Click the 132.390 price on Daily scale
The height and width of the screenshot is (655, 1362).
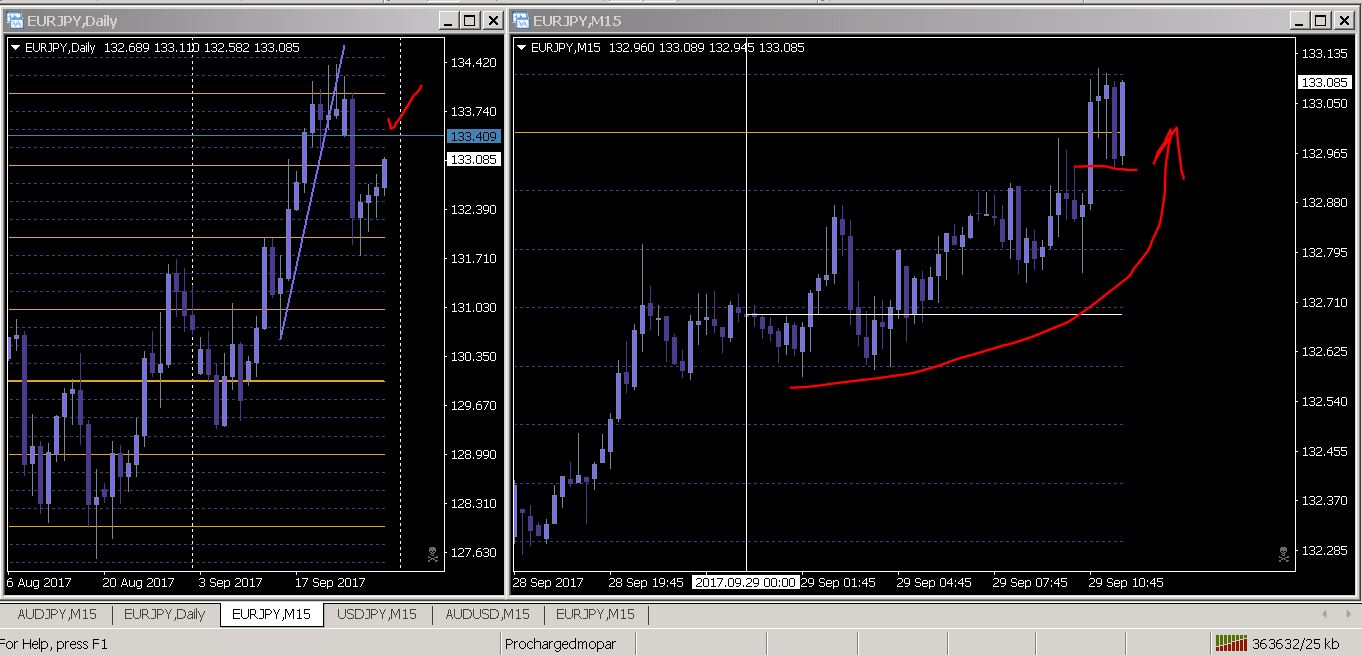click(x=474, y=209)
